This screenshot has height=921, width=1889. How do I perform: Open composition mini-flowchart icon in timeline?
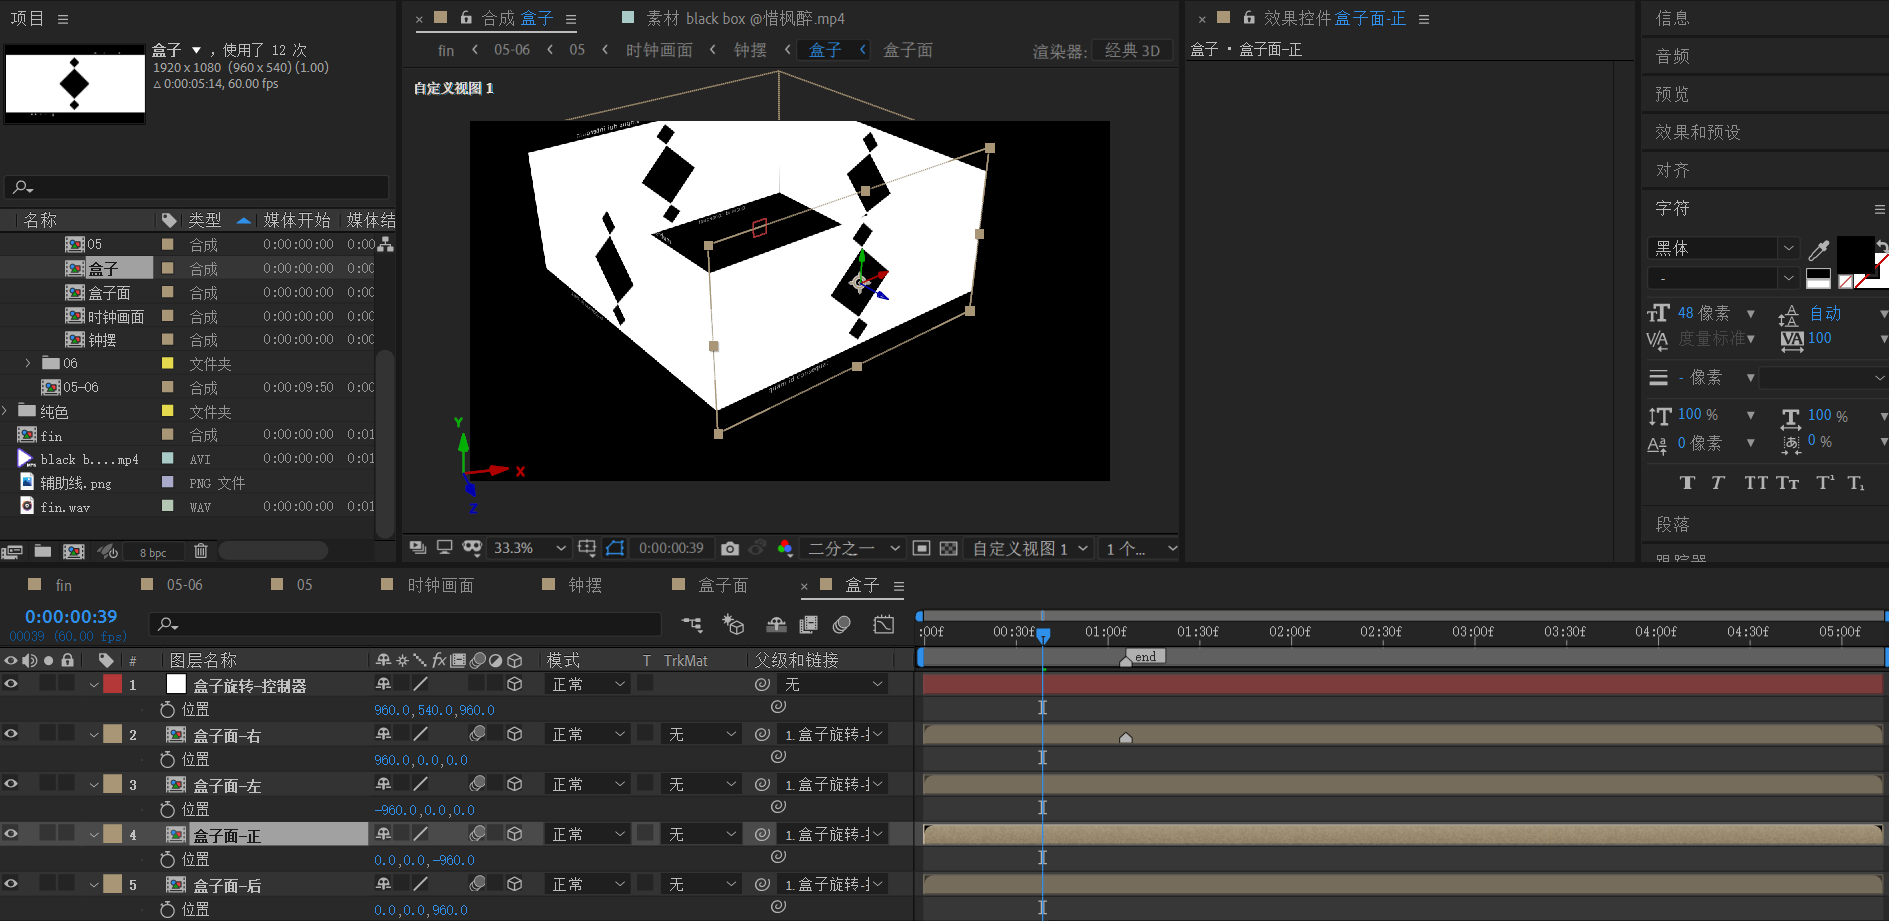(692, 624)
